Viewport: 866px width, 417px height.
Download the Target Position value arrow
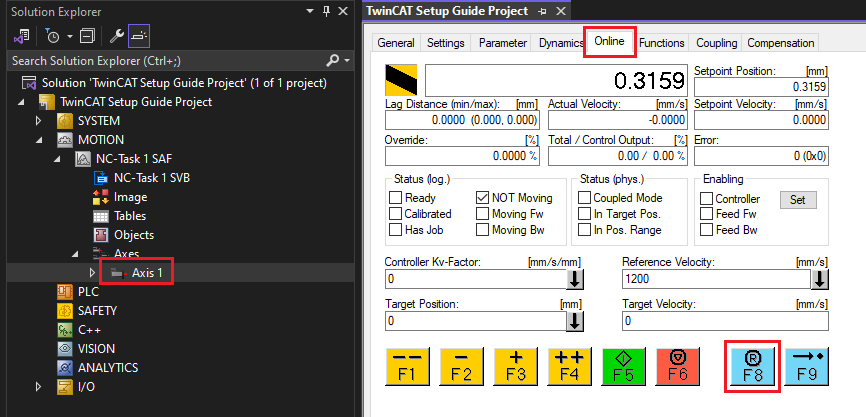(574, 321)
